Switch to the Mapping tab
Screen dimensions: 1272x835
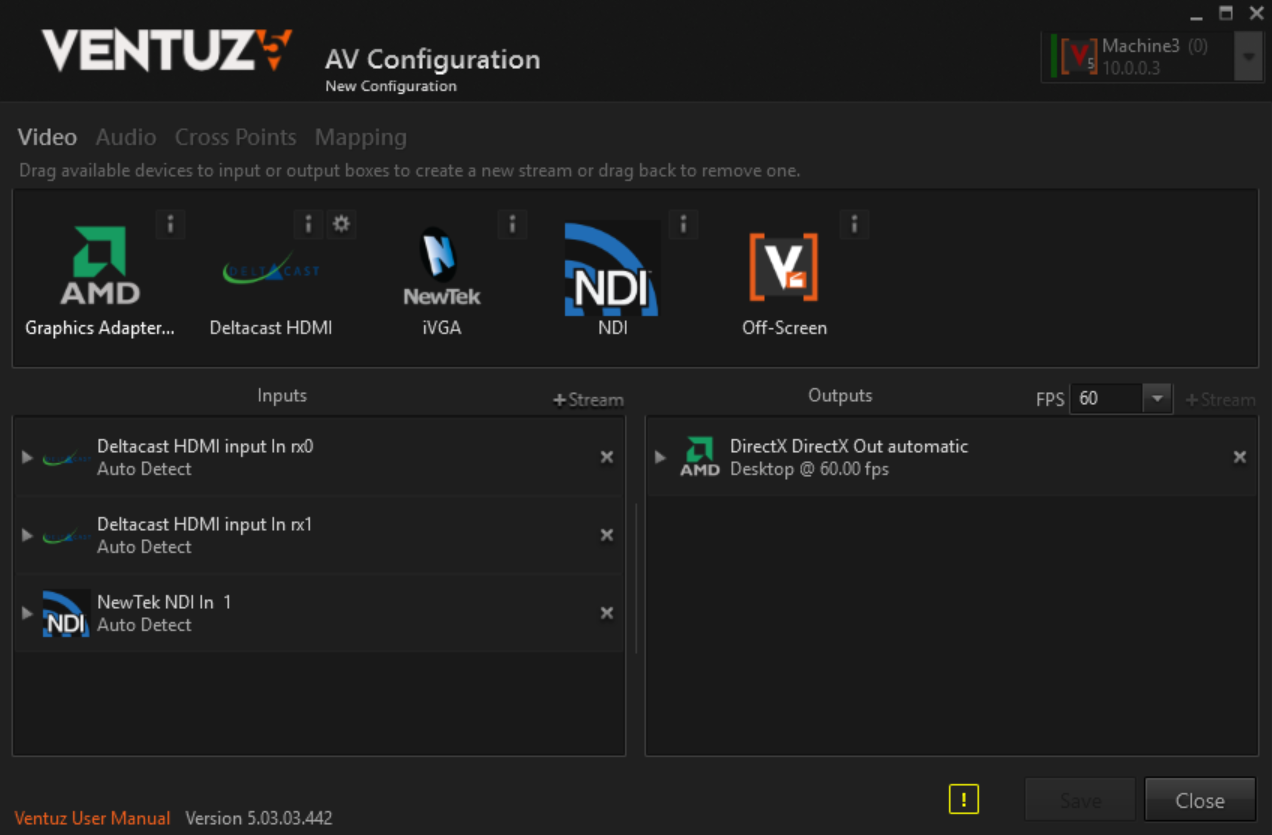(x=360, y=137)
